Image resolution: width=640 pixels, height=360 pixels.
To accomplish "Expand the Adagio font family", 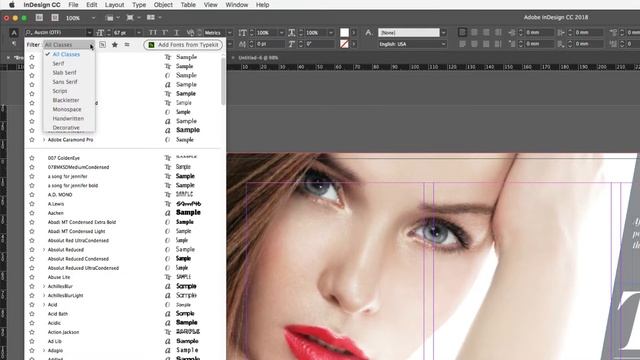I will click(x=44, y=350).
